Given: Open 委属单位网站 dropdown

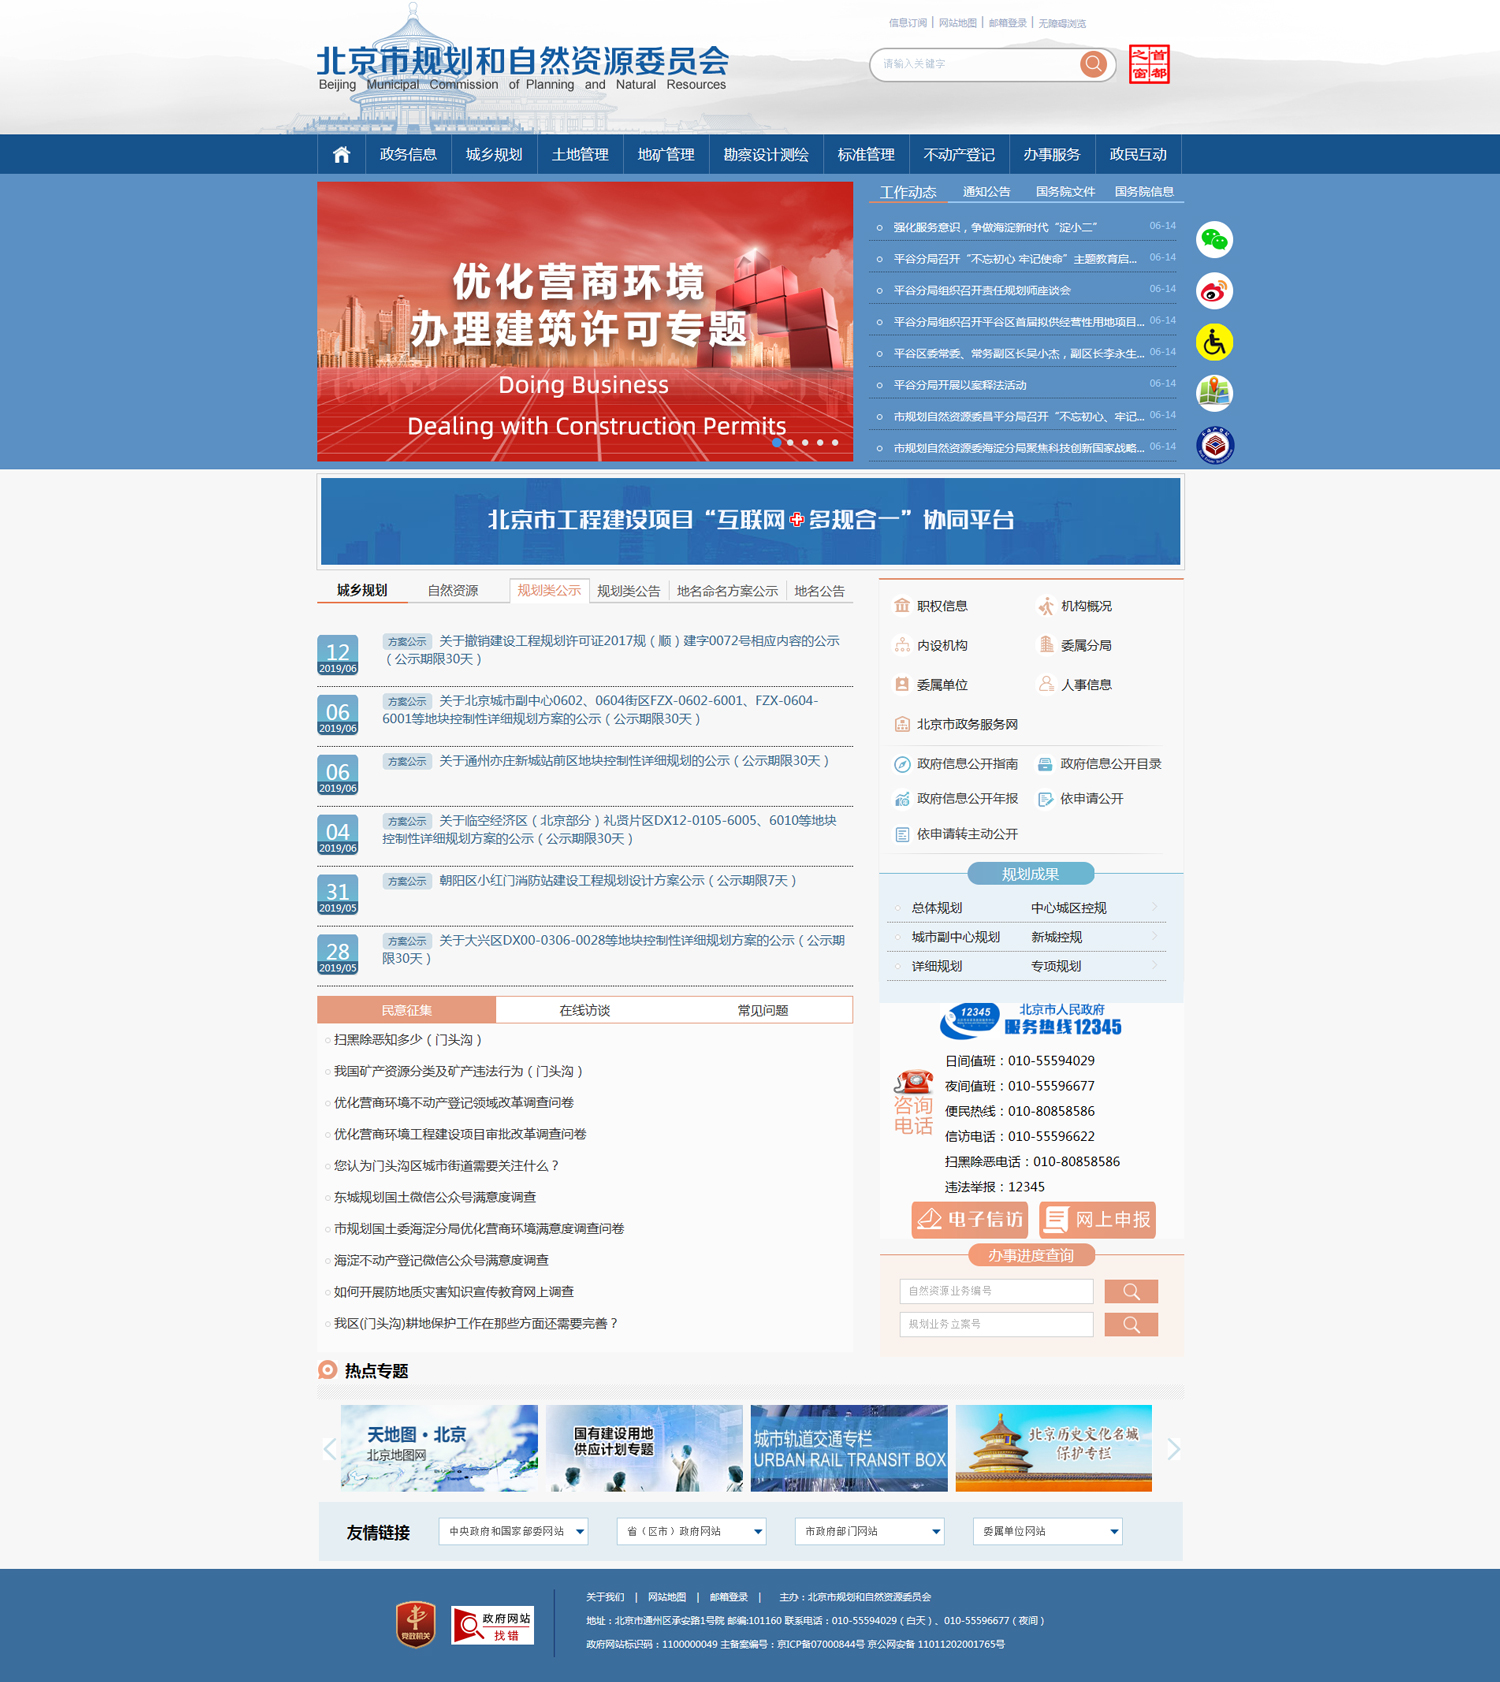Looking at the screenshot, I should [x=1047, y=1531].
